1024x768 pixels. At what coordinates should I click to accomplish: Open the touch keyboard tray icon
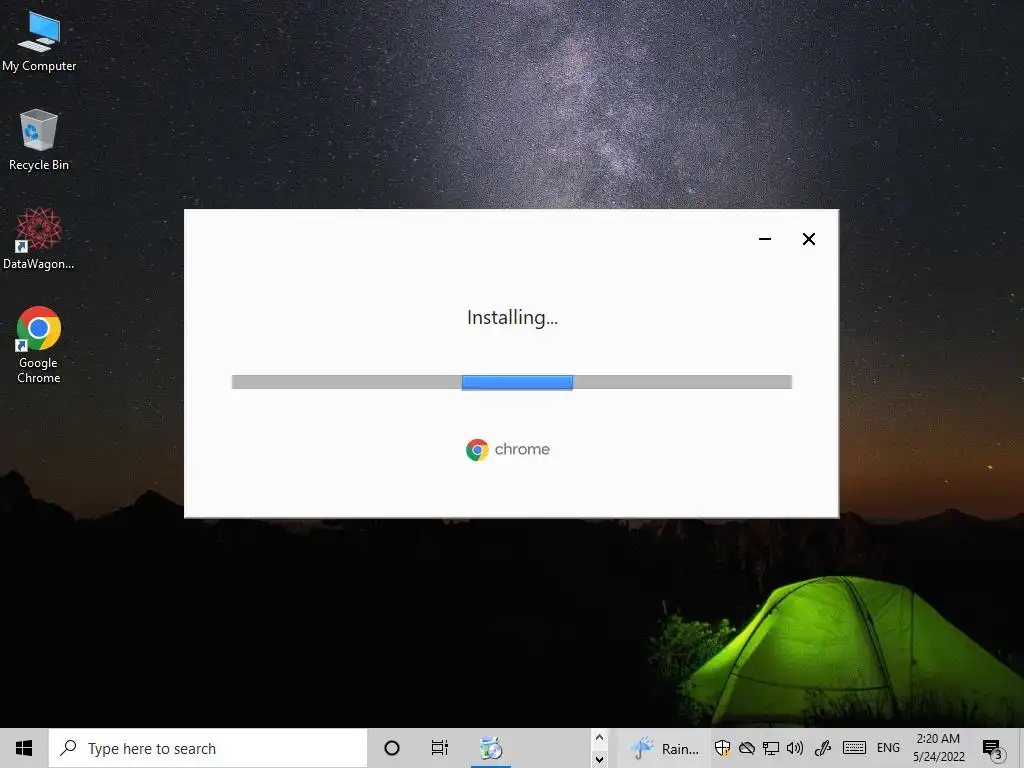click(x=854, y=748)
